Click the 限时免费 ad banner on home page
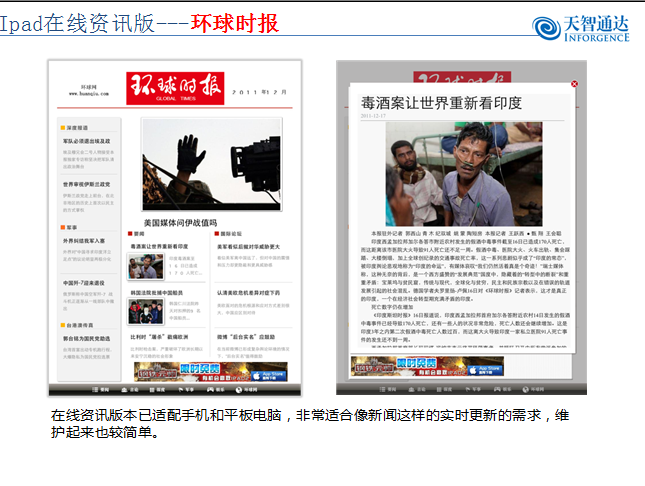The height and width of the screenshot is (486, 645). (211, 372)
